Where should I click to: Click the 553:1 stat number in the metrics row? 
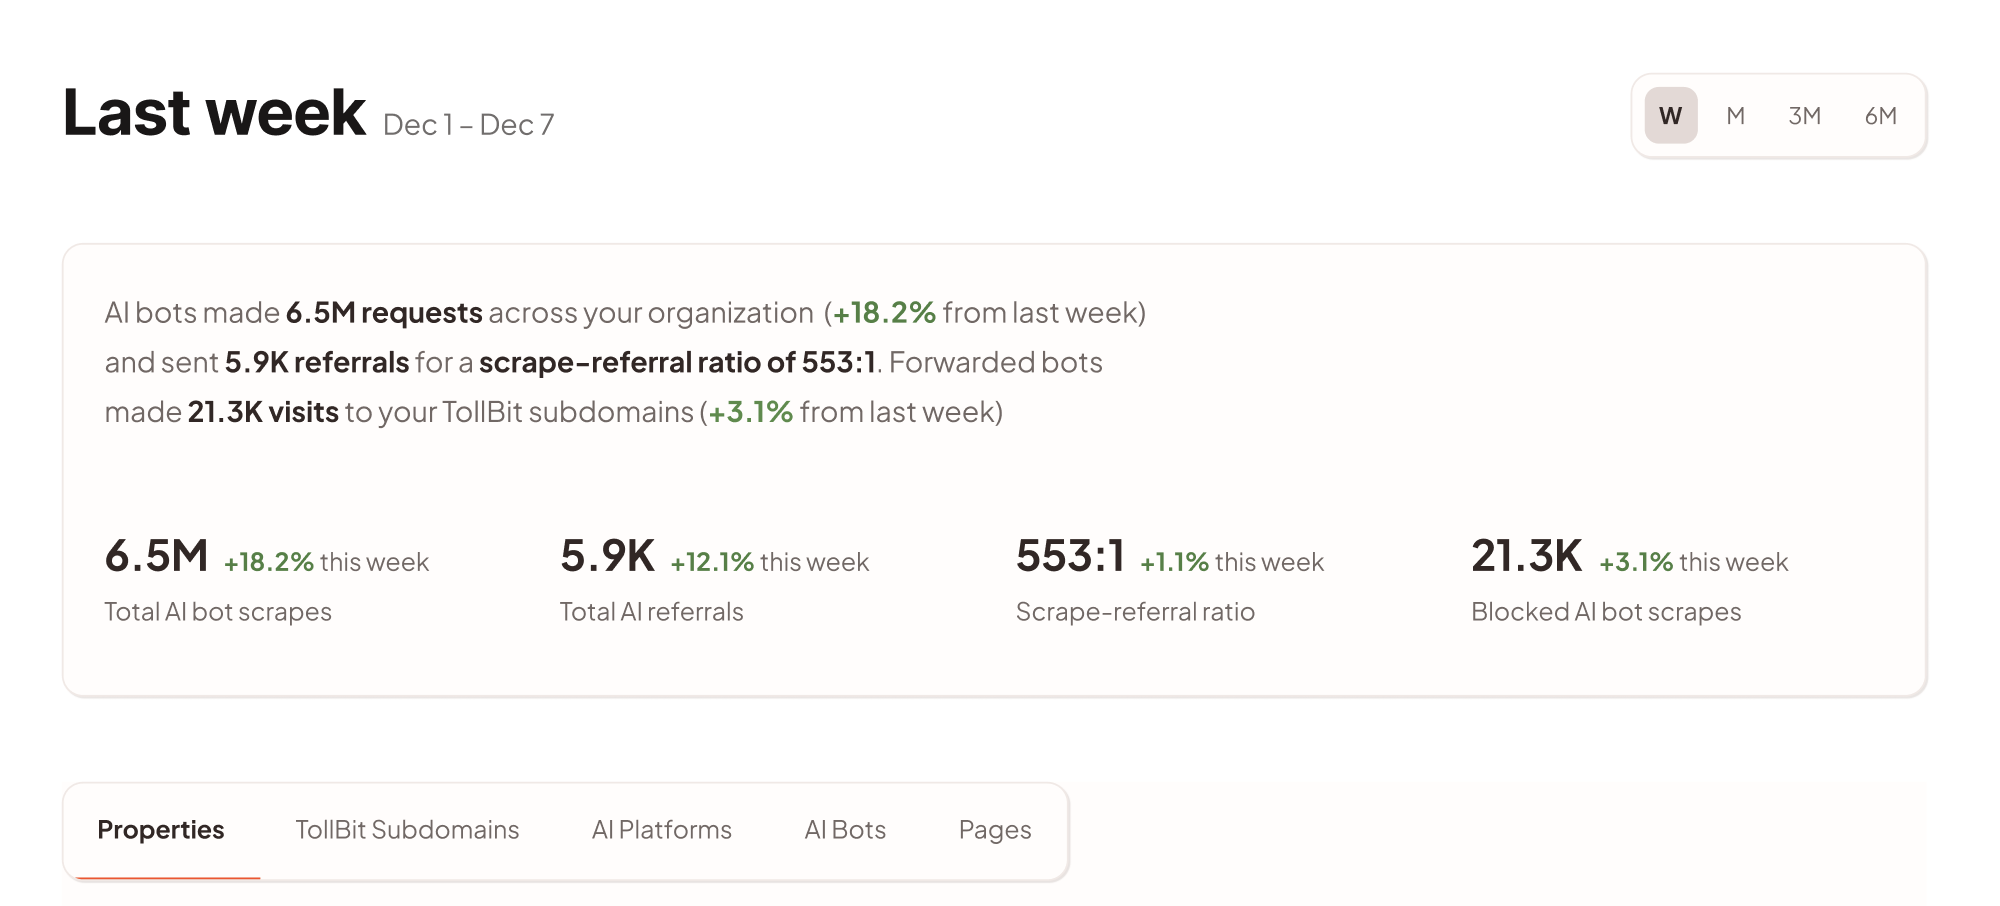1070,556
